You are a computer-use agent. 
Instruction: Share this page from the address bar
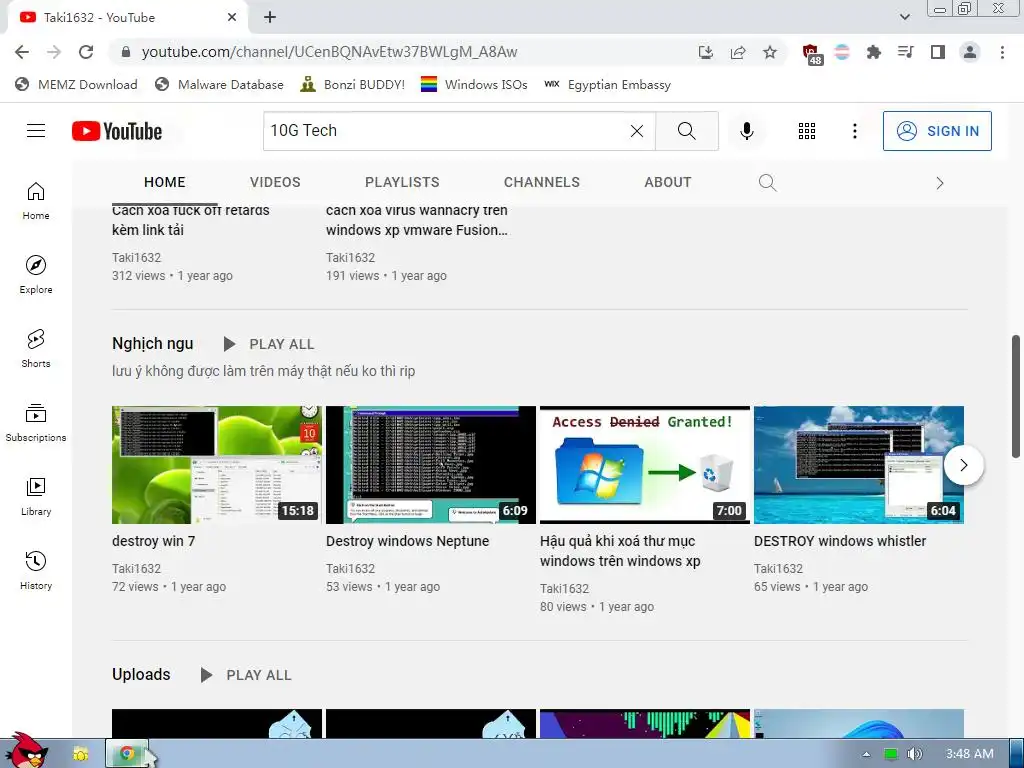click(738, 52)
